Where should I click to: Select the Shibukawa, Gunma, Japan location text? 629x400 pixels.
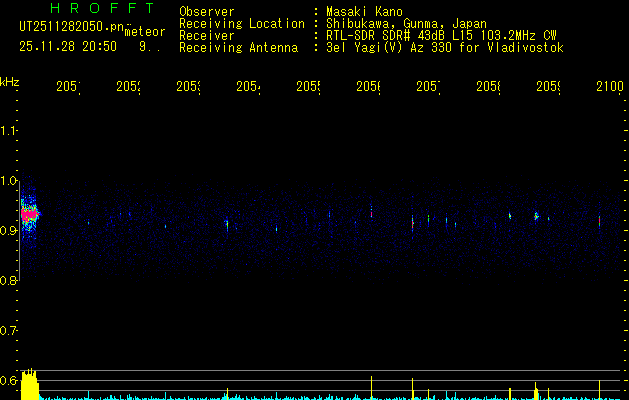(x=406, y=24)
